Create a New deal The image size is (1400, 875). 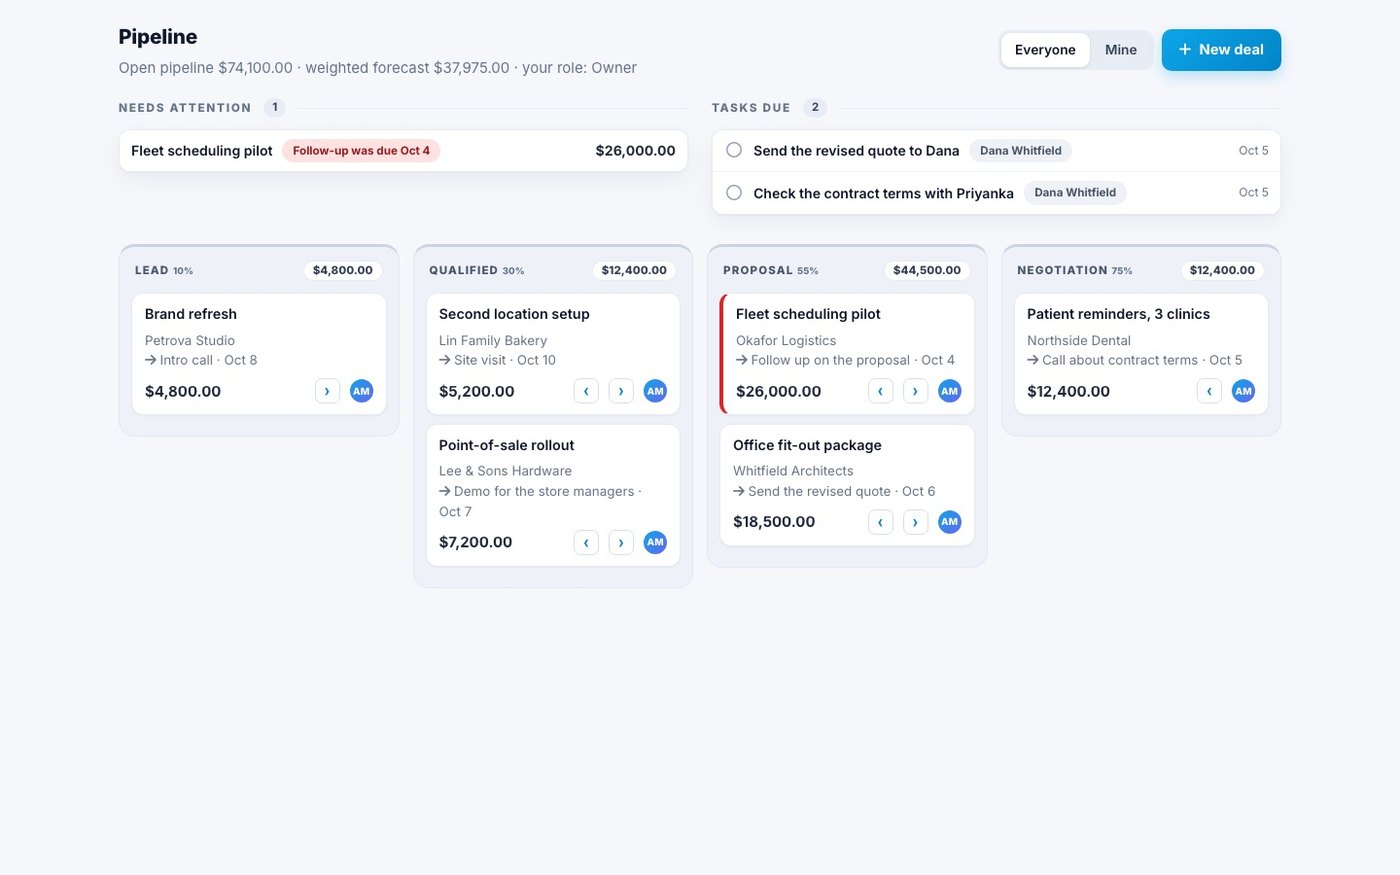1221,50
